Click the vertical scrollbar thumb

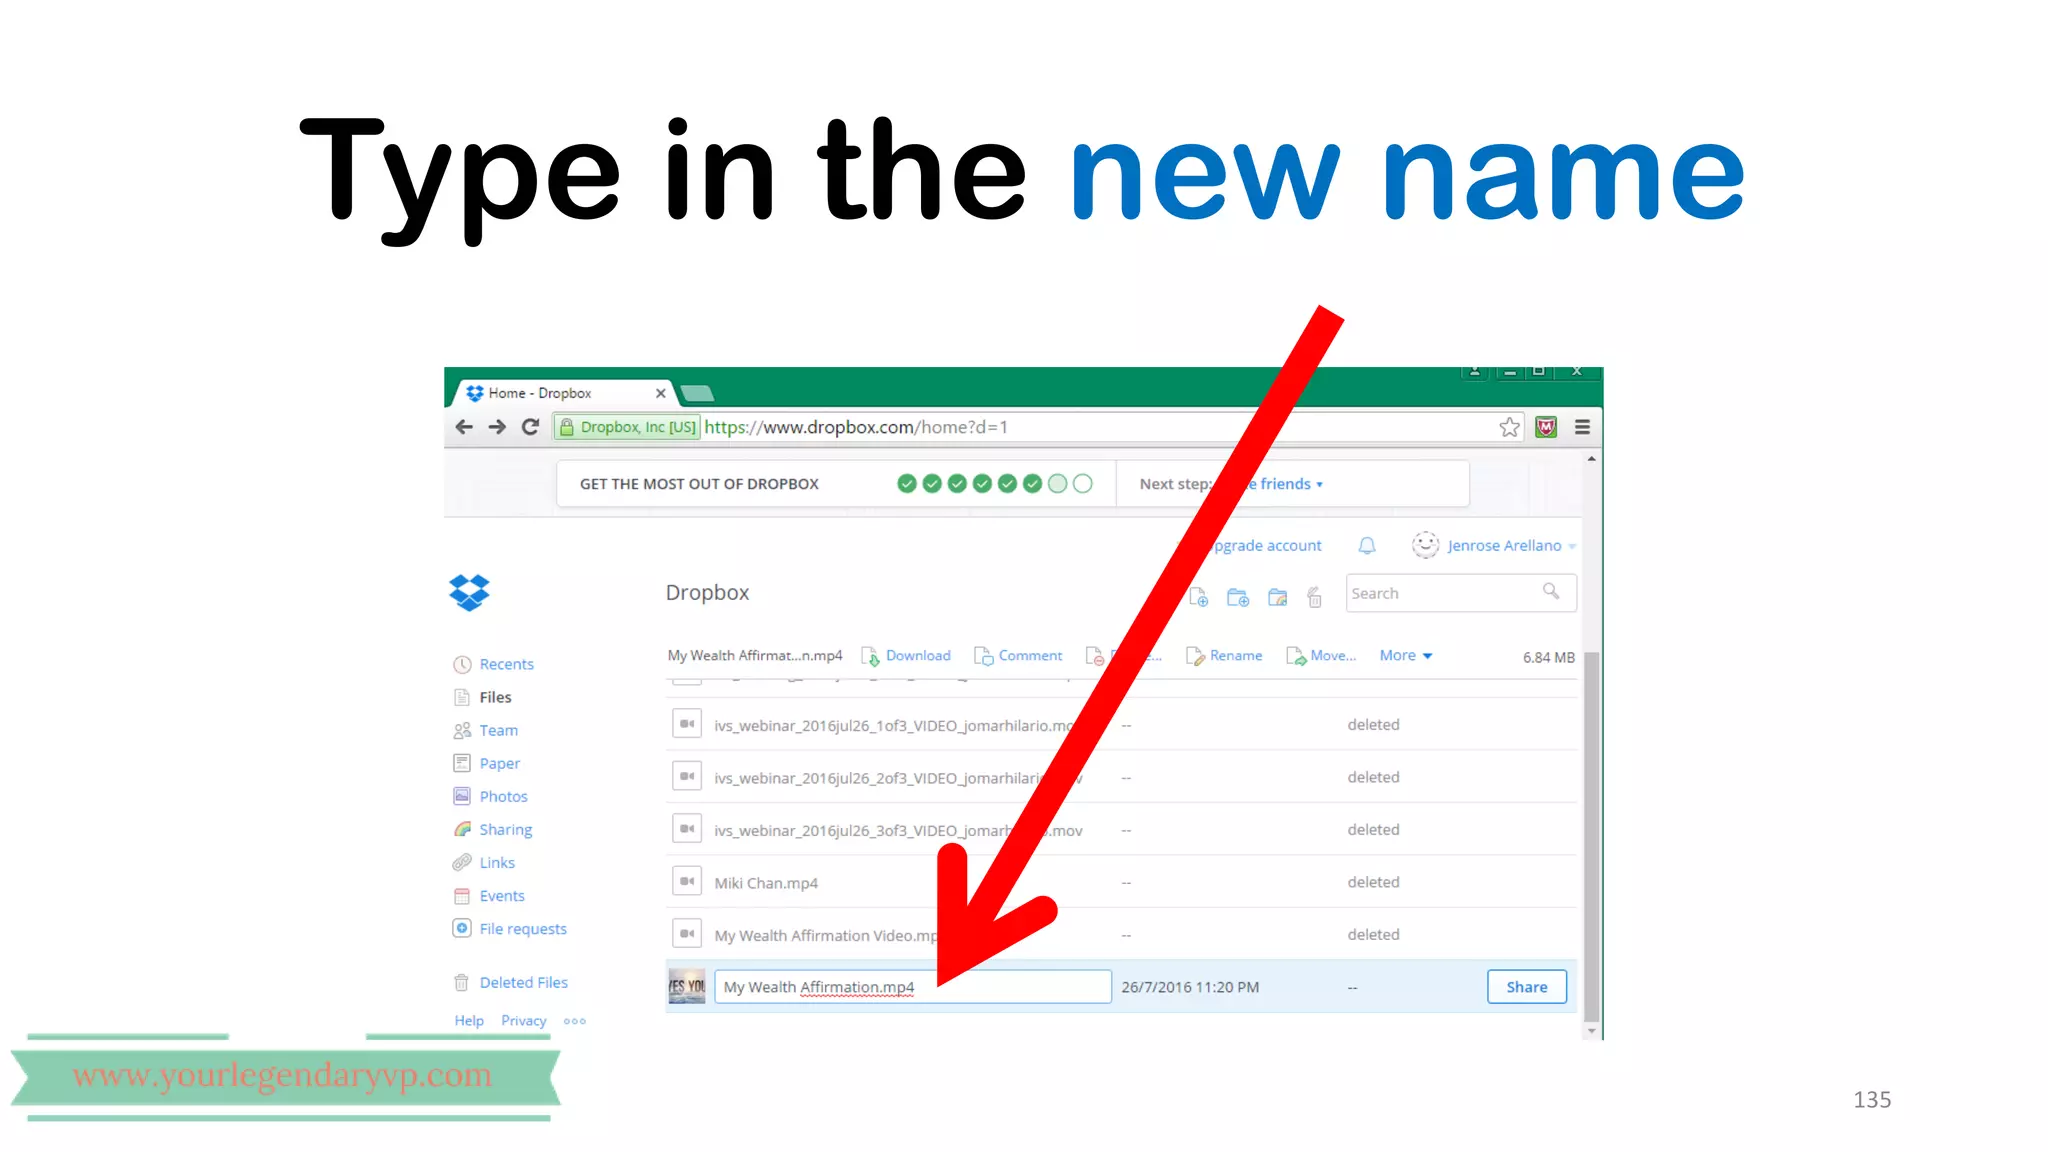(1591, 836)
